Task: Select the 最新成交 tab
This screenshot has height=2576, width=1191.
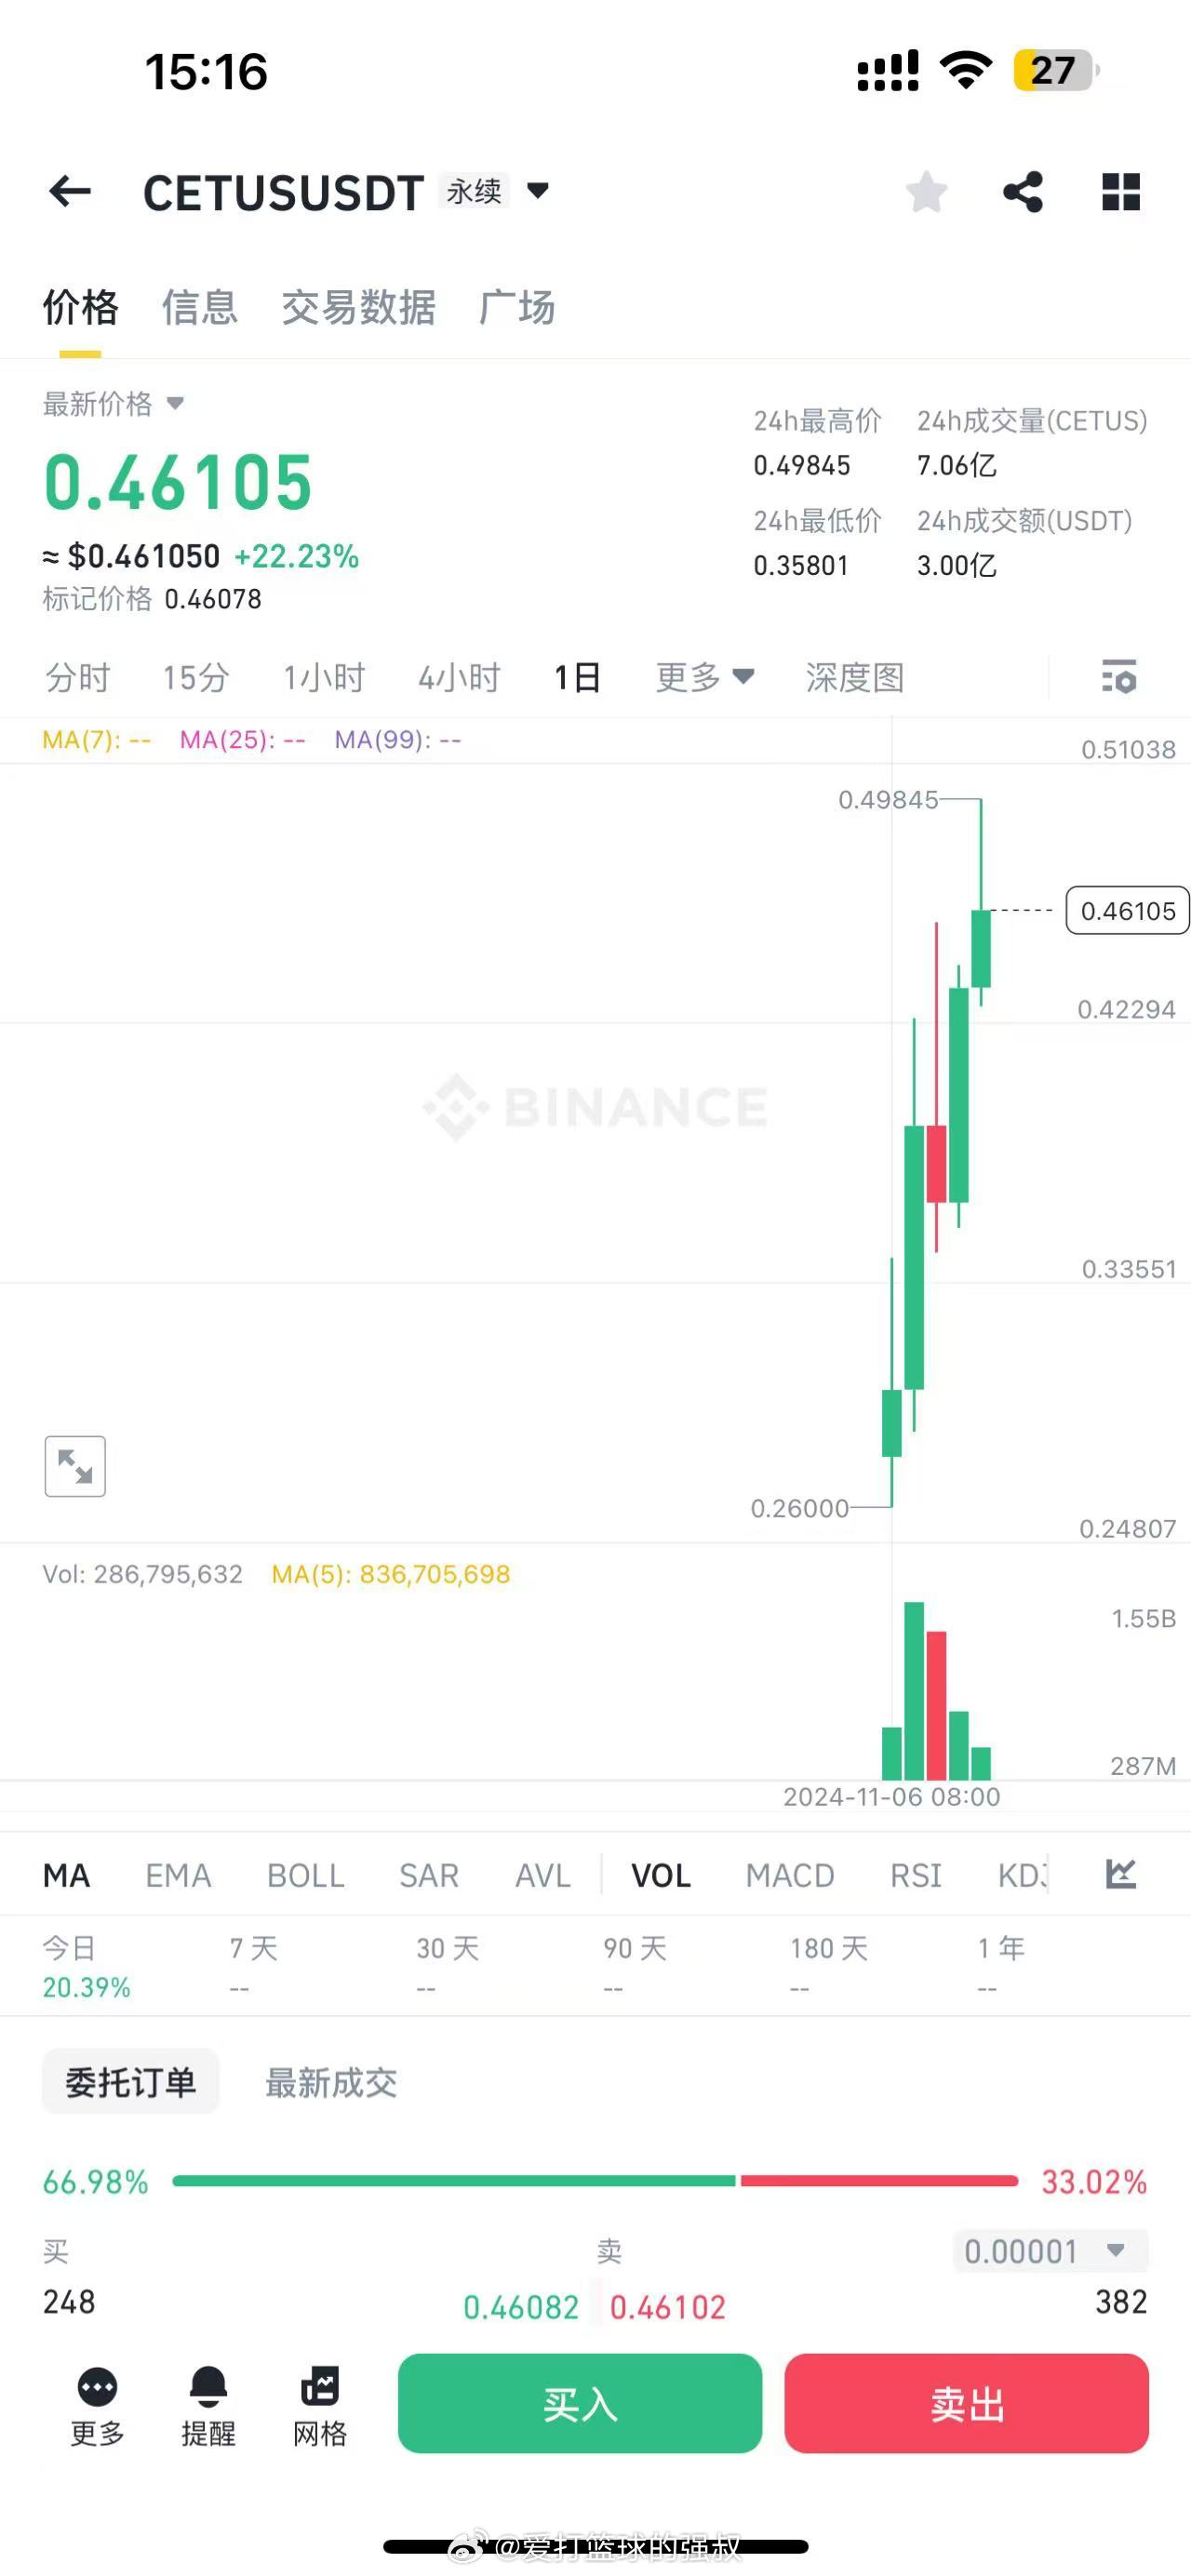Action: tap(331, 2083)
